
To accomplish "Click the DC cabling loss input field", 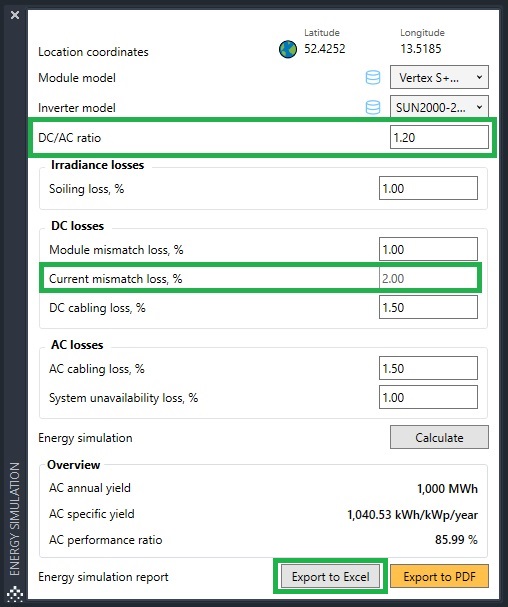I will [428, 307].
